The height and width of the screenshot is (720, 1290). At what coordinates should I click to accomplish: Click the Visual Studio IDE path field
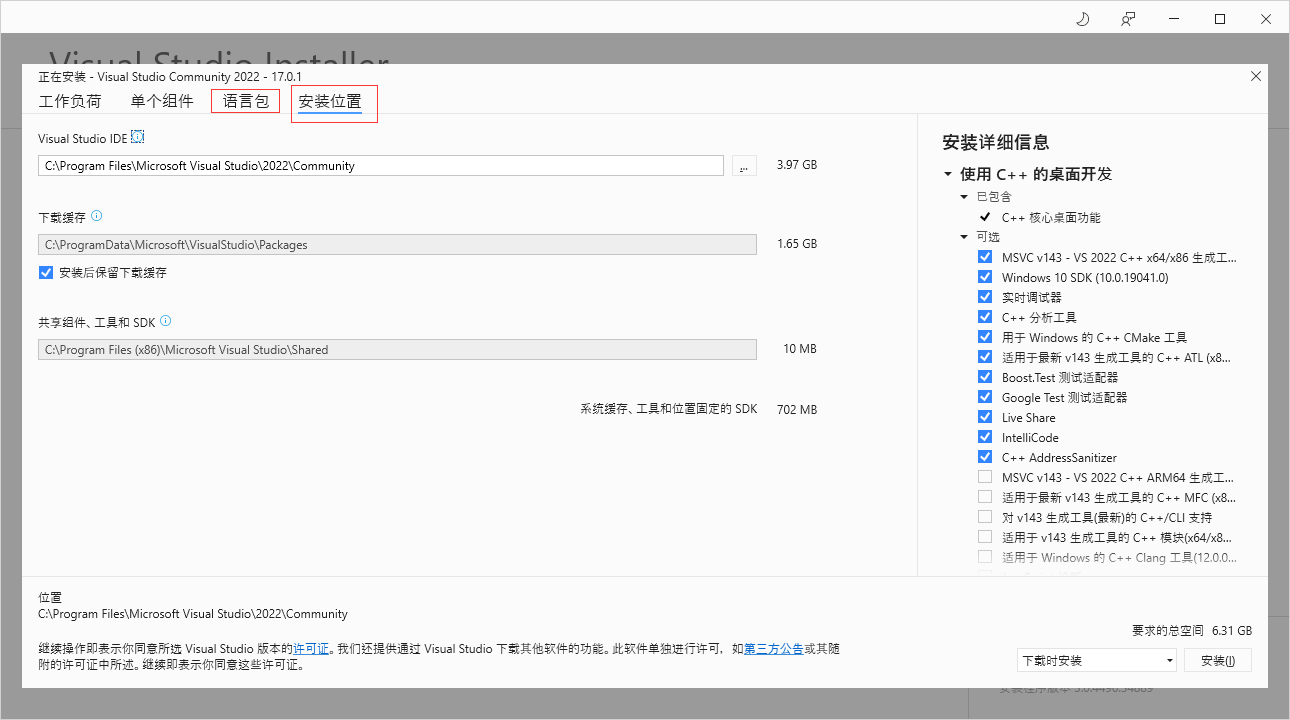click(380, 166)
